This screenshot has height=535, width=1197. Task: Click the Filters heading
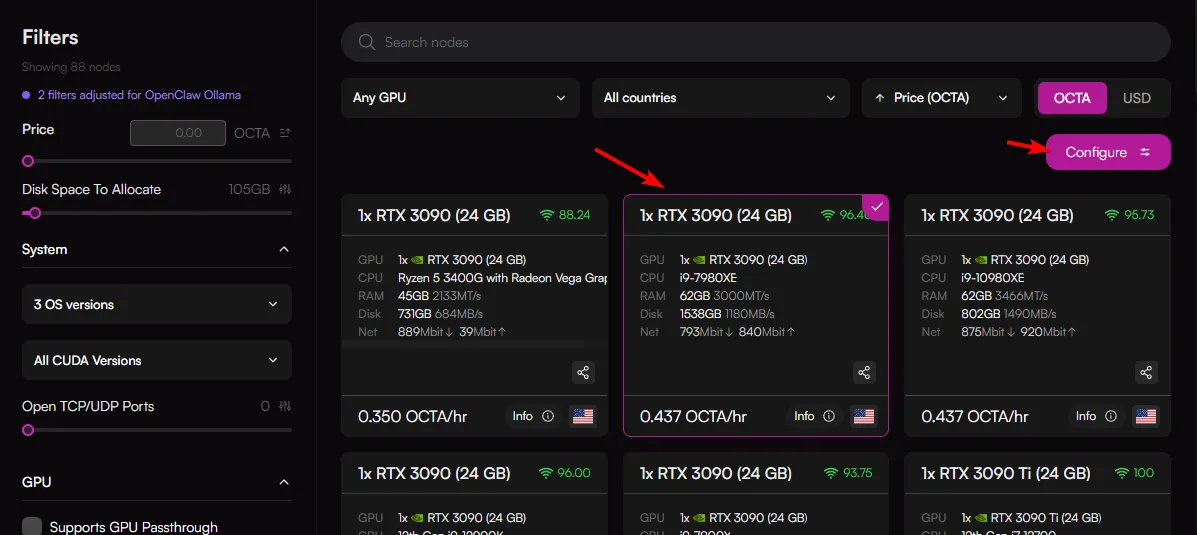pos(50,37)
